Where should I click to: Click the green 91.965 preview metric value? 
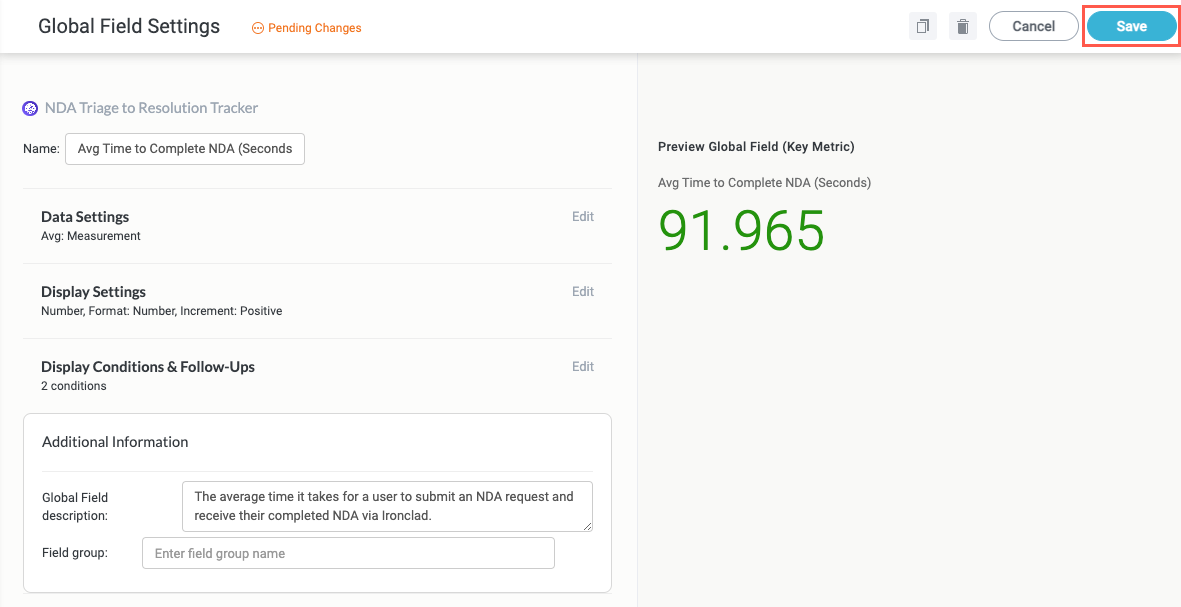click(741, 230)
